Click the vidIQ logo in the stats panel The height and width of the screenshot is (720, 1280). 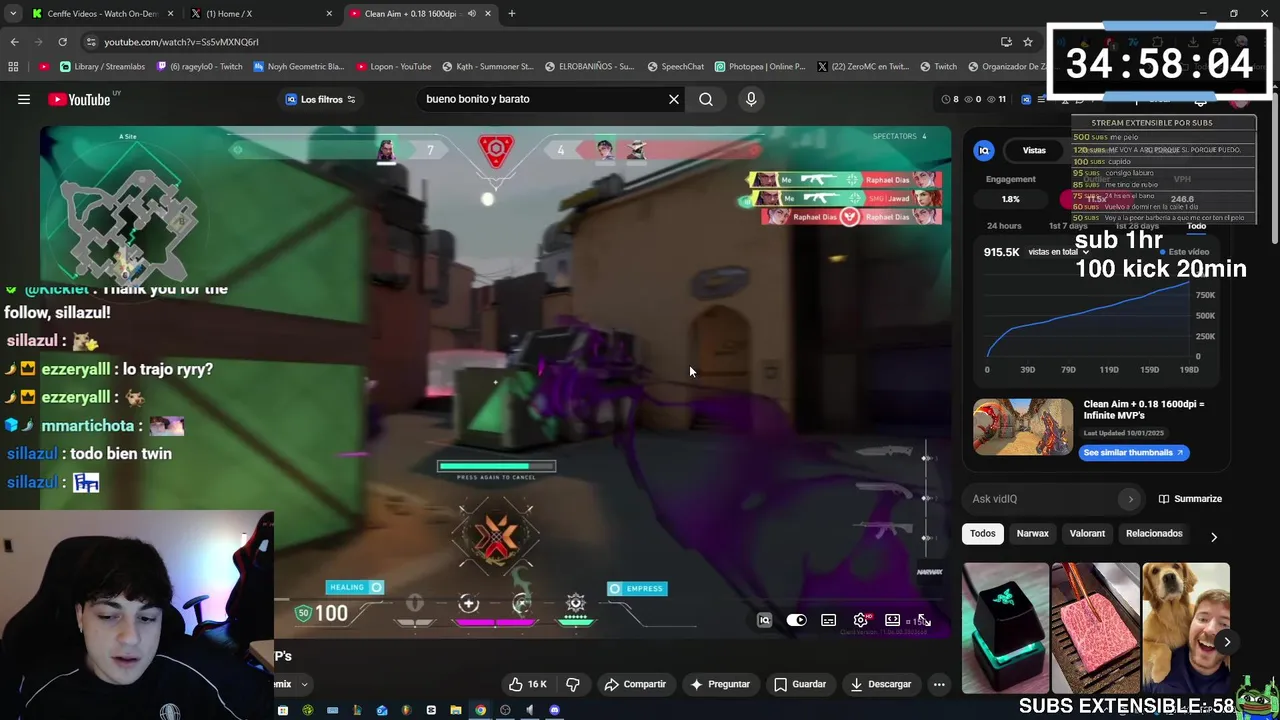(x=984, y=151)
